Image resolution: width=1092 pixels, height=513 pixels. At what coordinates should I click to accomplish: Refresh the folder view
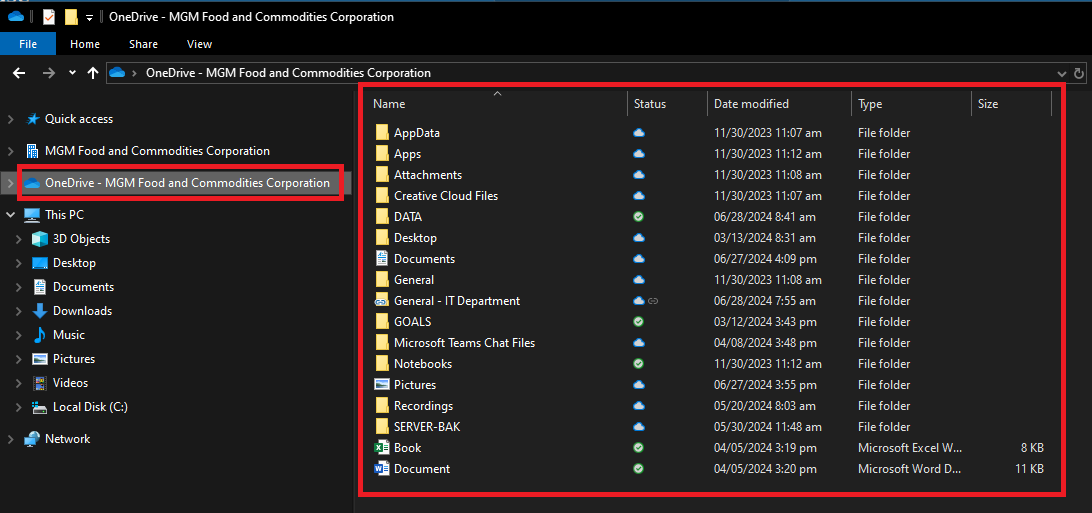click(1079, 73)
